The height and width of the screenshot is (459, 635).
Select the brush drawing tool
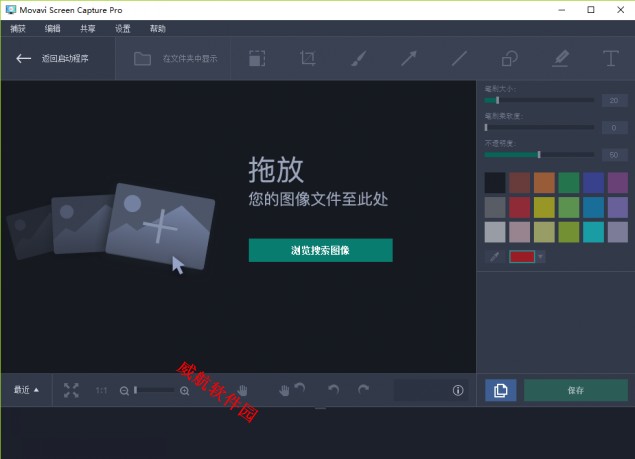tap(358, 58)
